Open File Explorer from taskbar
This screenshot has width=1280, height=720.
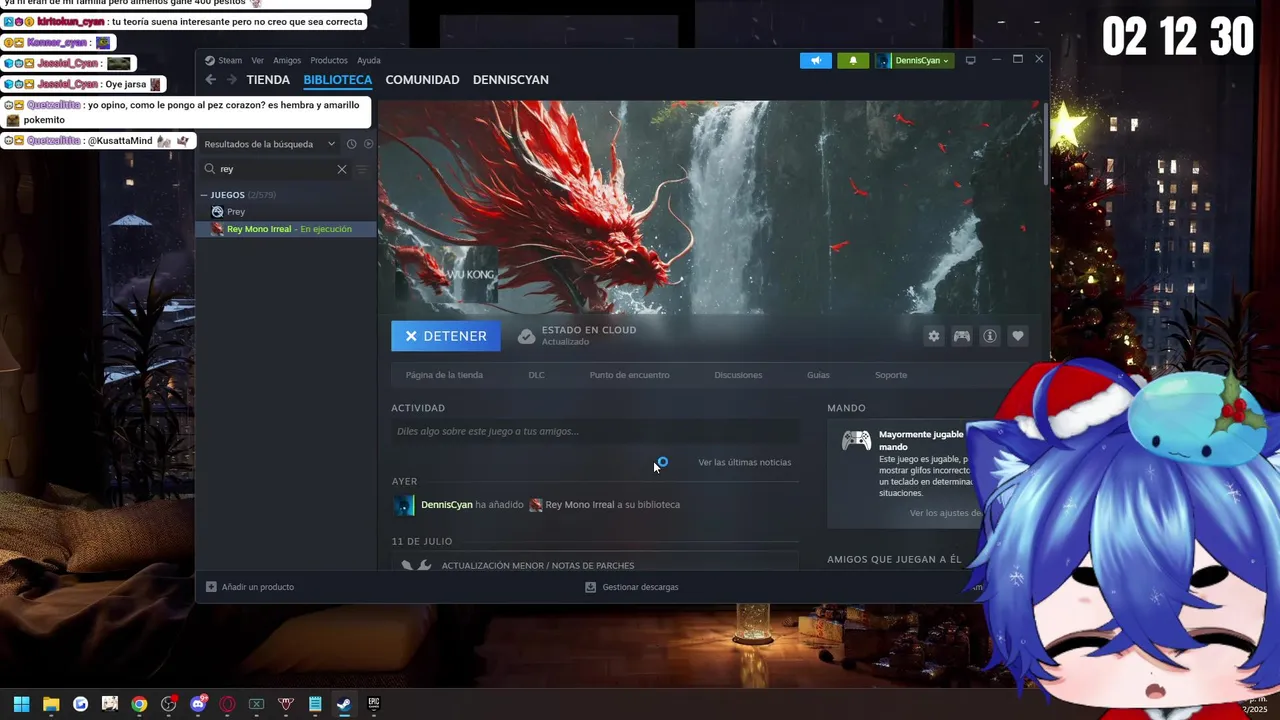[x=51, y=704]
